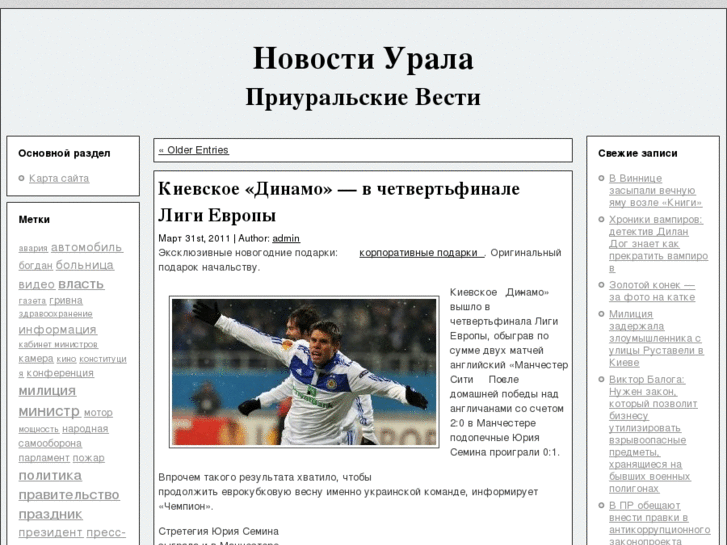Screen dimensions: 727x545
Task: Open the В Виннице засыпали вечную яму post
Action: click(655, 191)
